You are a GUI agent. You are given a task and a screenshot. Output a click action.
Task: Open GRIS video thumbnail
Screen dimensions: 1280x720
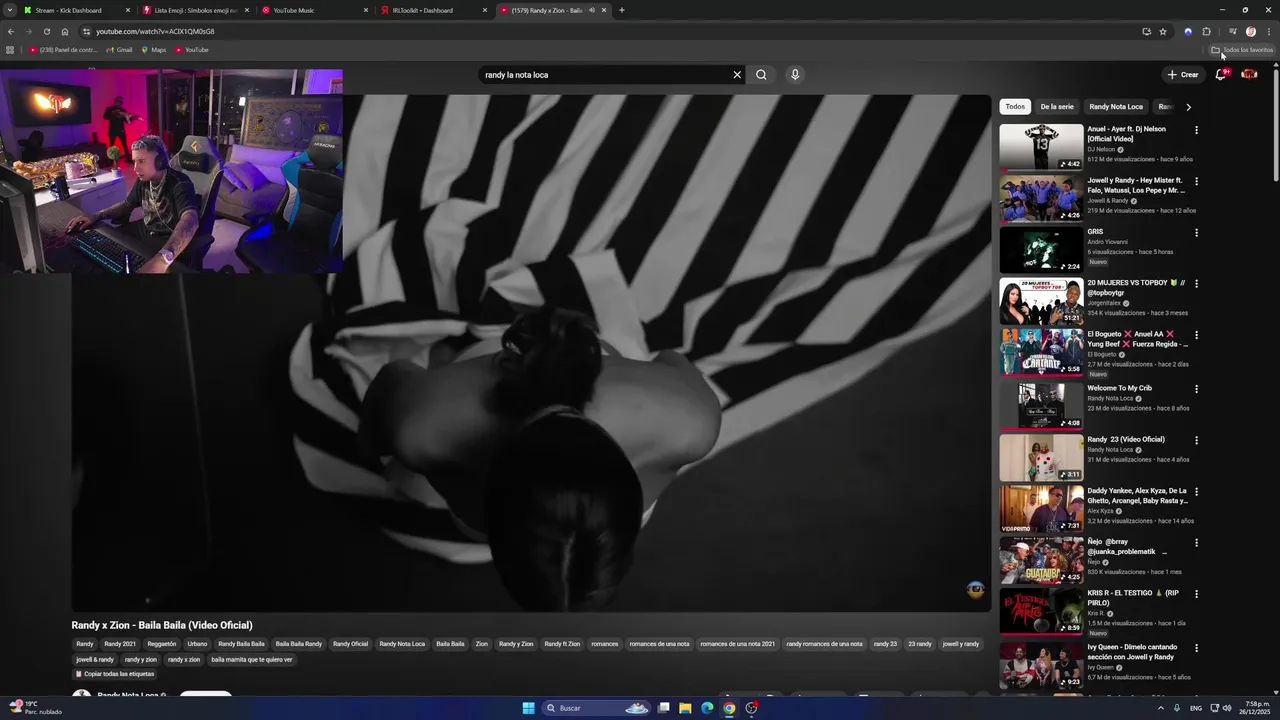pyautogui.click(x=1041, y=249)
